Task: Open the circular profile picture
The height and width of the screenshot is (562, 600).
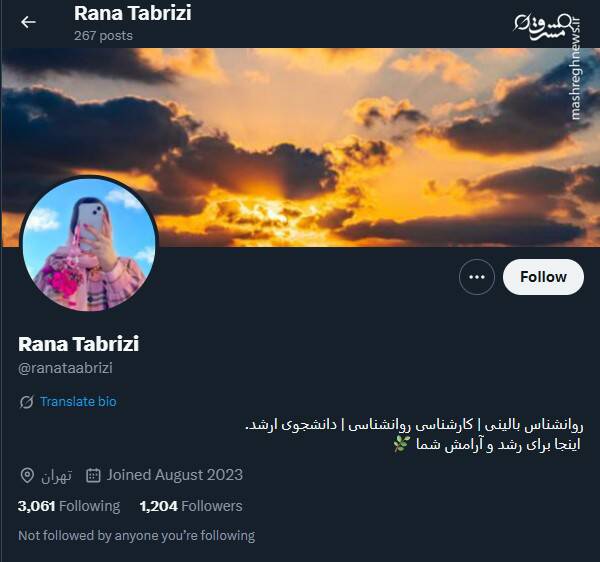Action: point(89,245)
